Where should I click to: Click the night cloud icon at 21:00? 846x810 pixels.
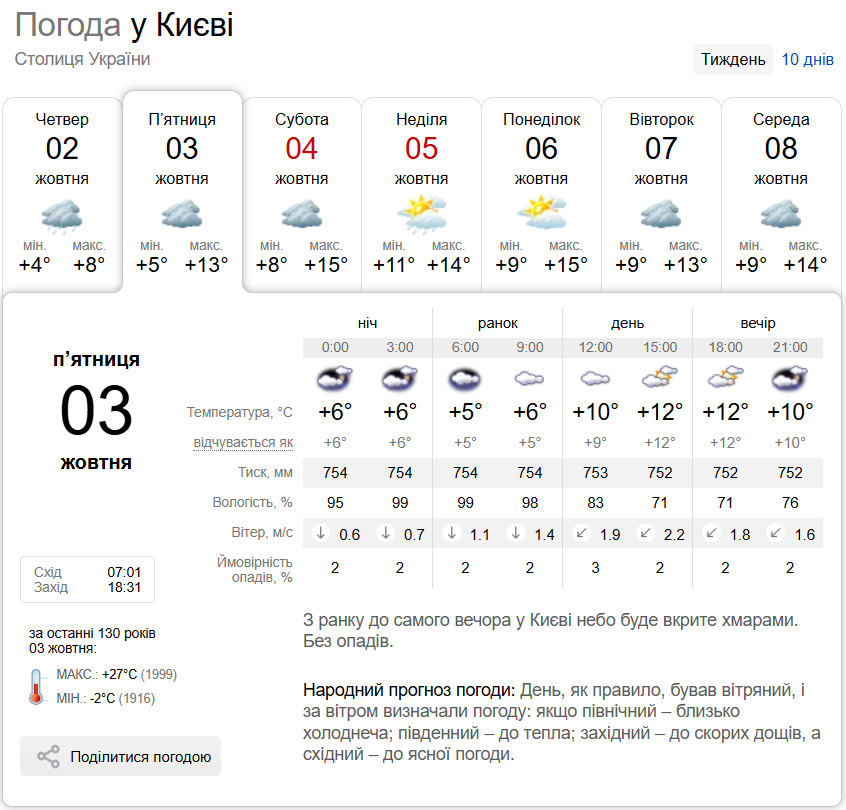point(791,379)
